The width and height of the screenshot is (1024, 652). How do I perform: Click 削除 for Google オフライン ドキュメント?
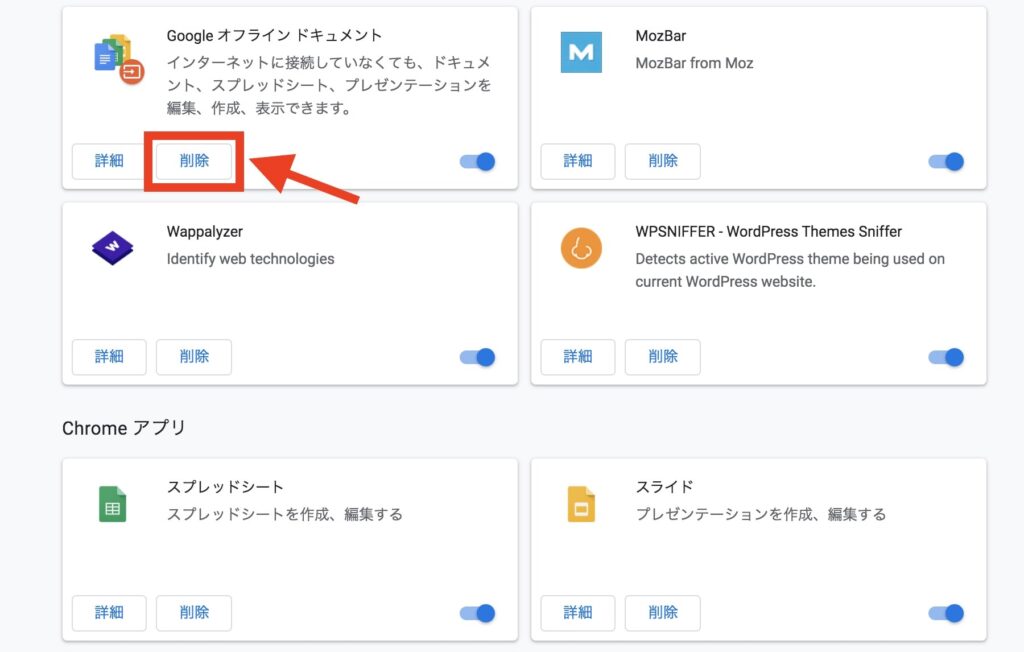[x=194, y=161]
